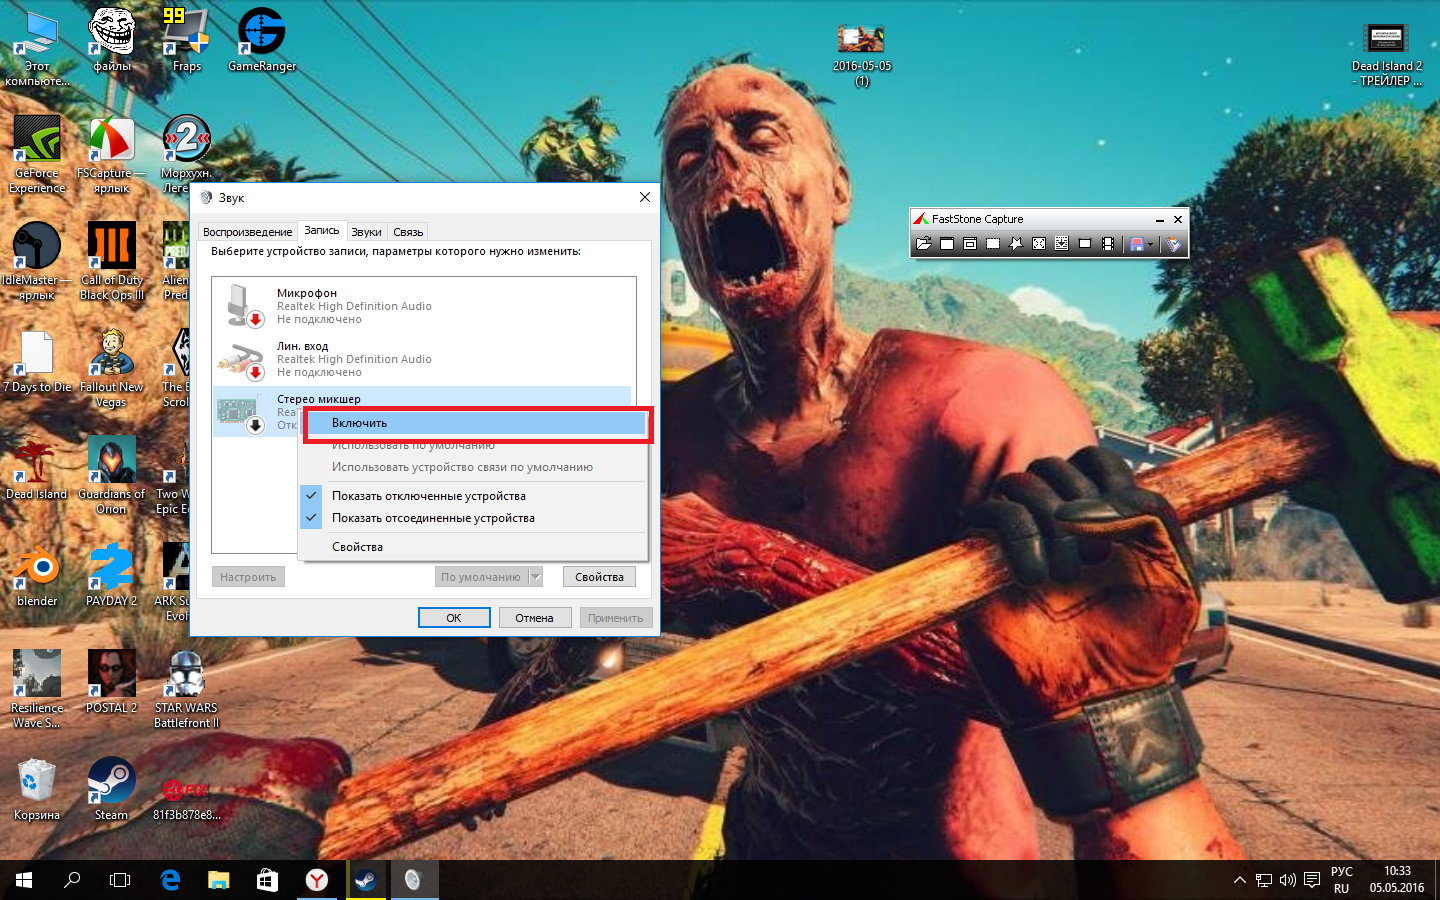This screenshot has width=1440, height=900.
Task: Open the volume control in system tray
Action: [1287, 880]
